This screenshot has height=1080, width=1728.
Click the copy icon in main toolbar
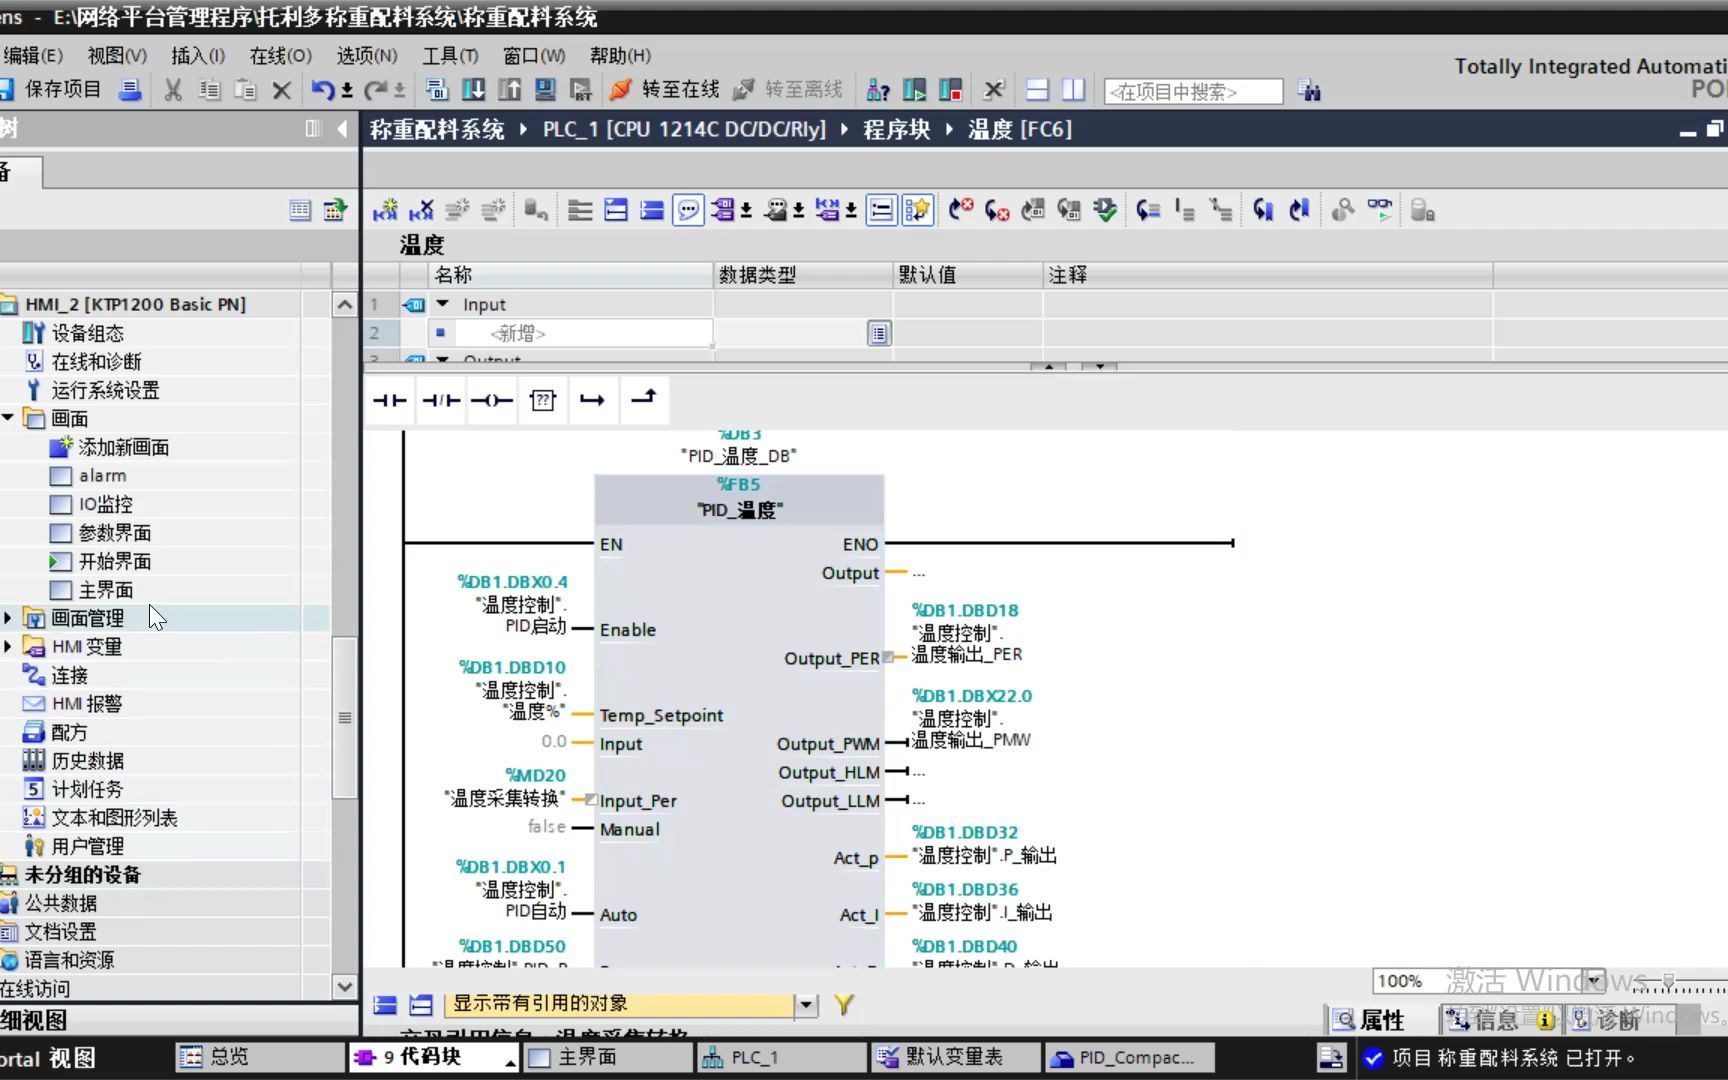(x=209, y=90)
